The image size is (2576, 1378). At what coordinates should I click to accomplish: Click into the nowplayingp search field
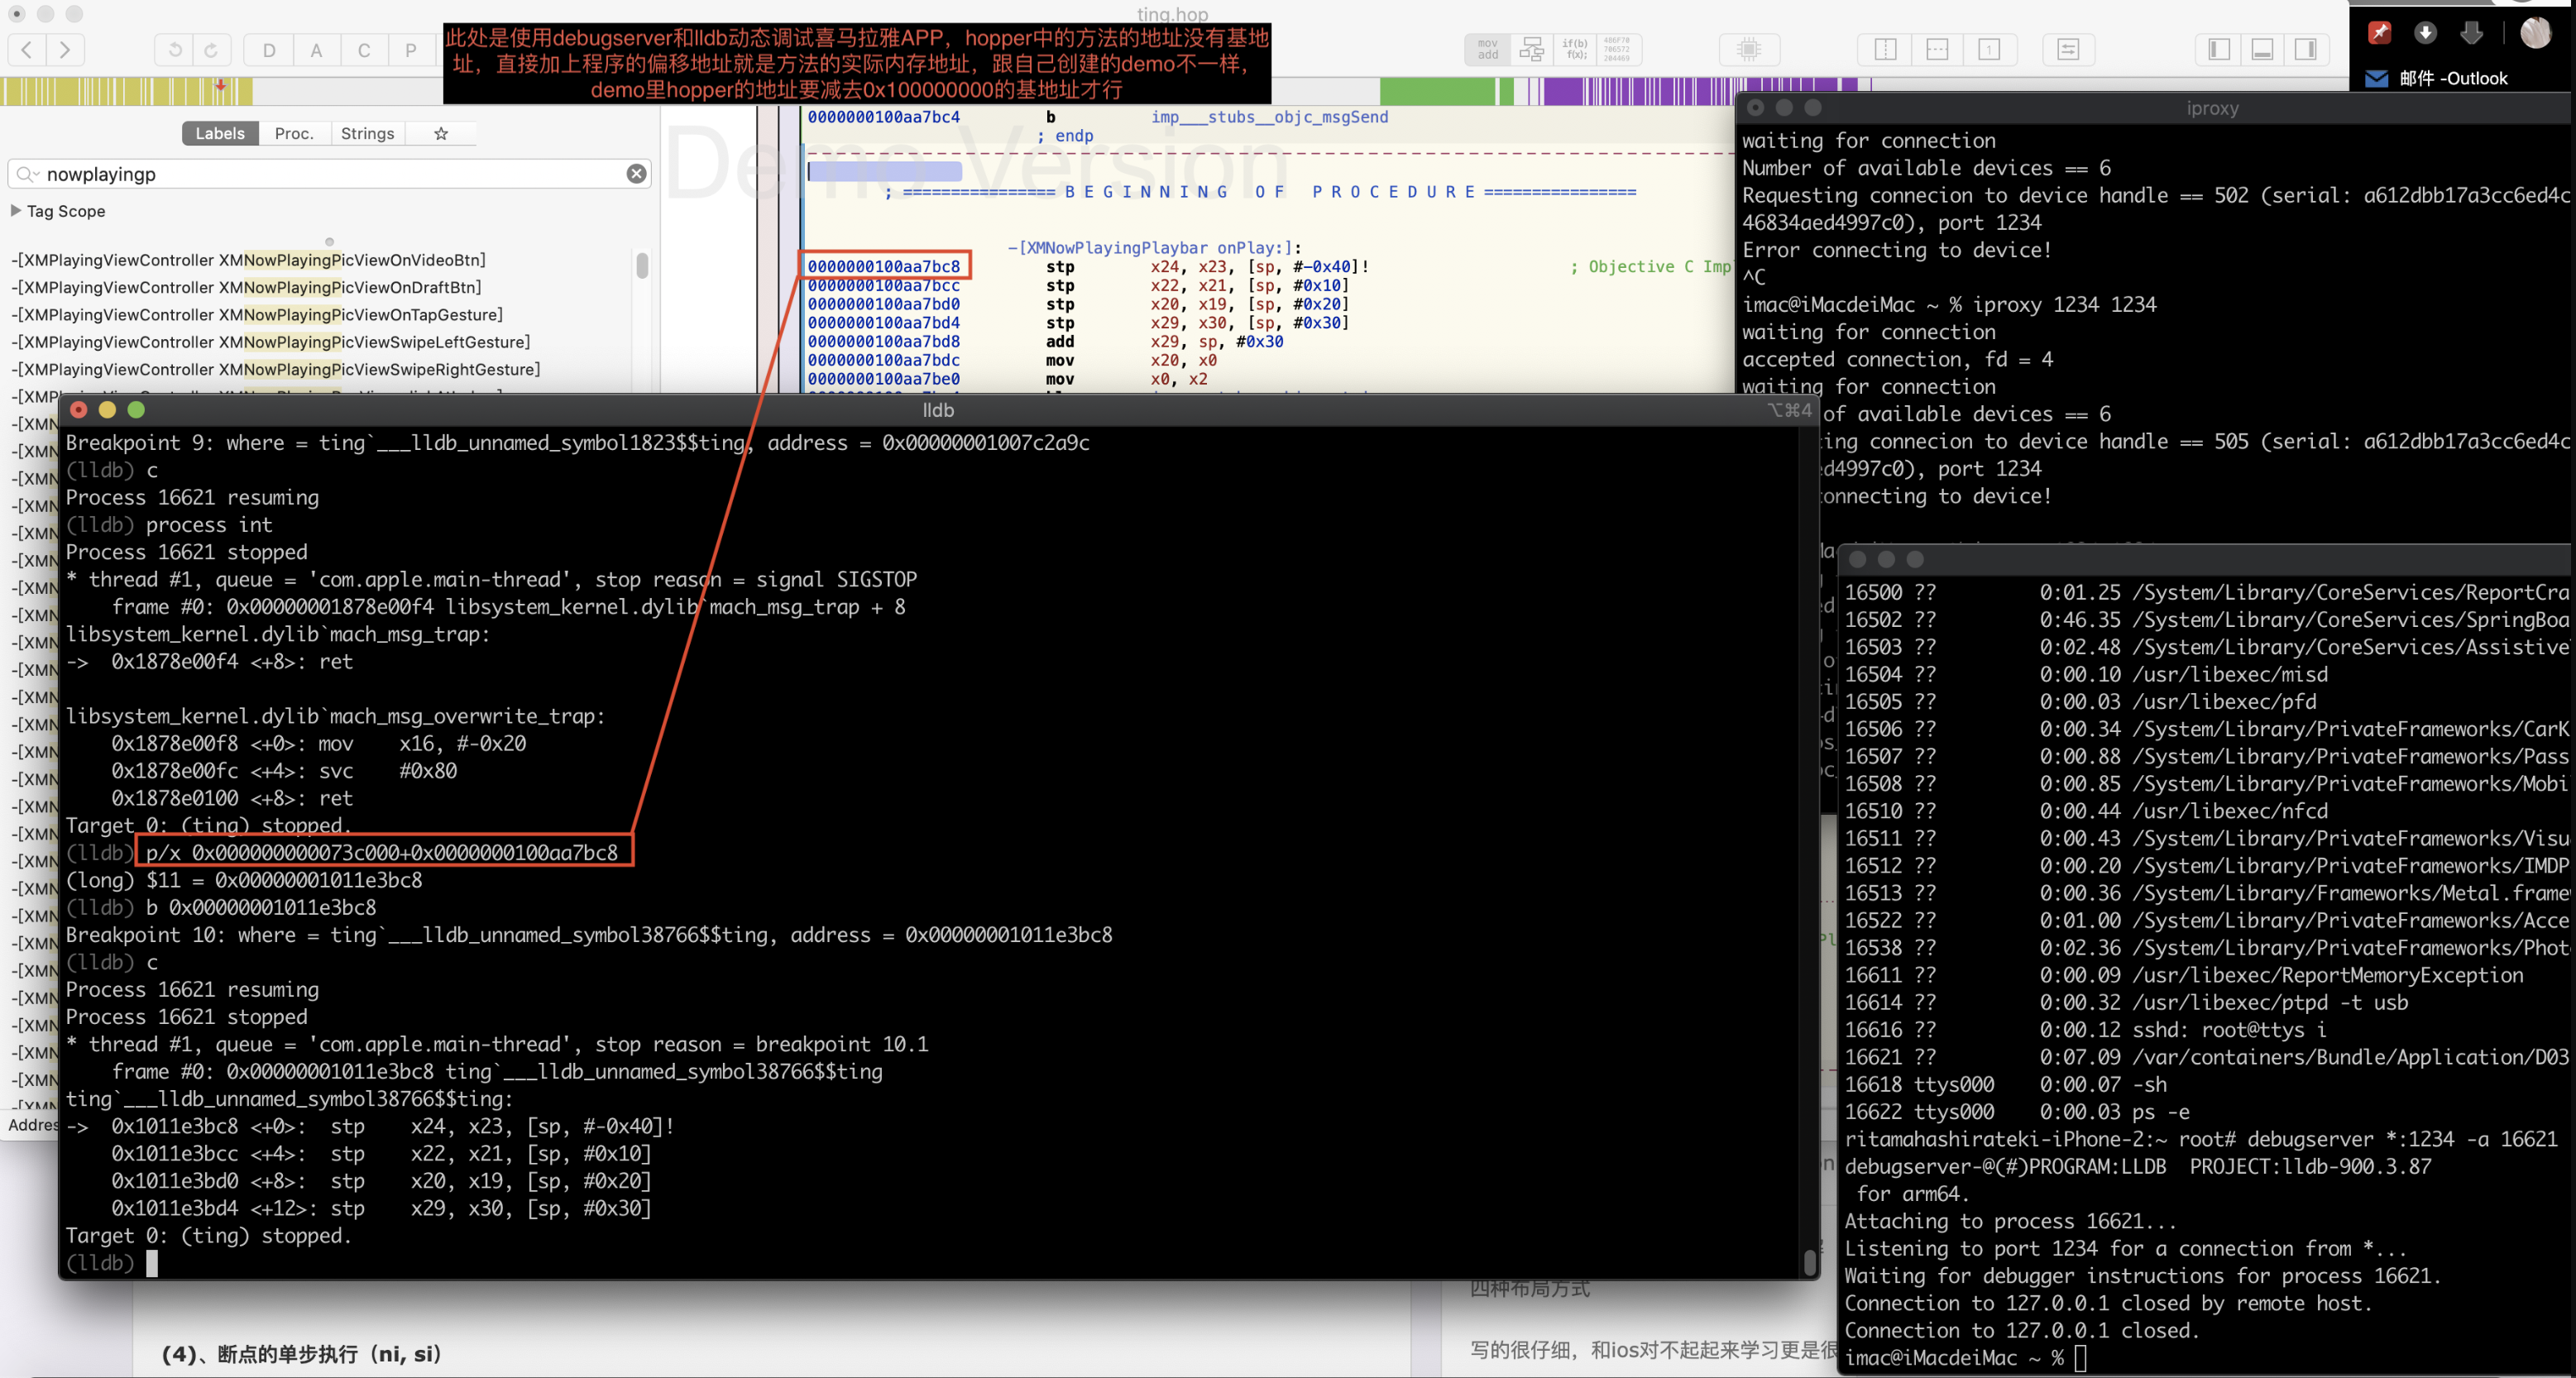330,174
